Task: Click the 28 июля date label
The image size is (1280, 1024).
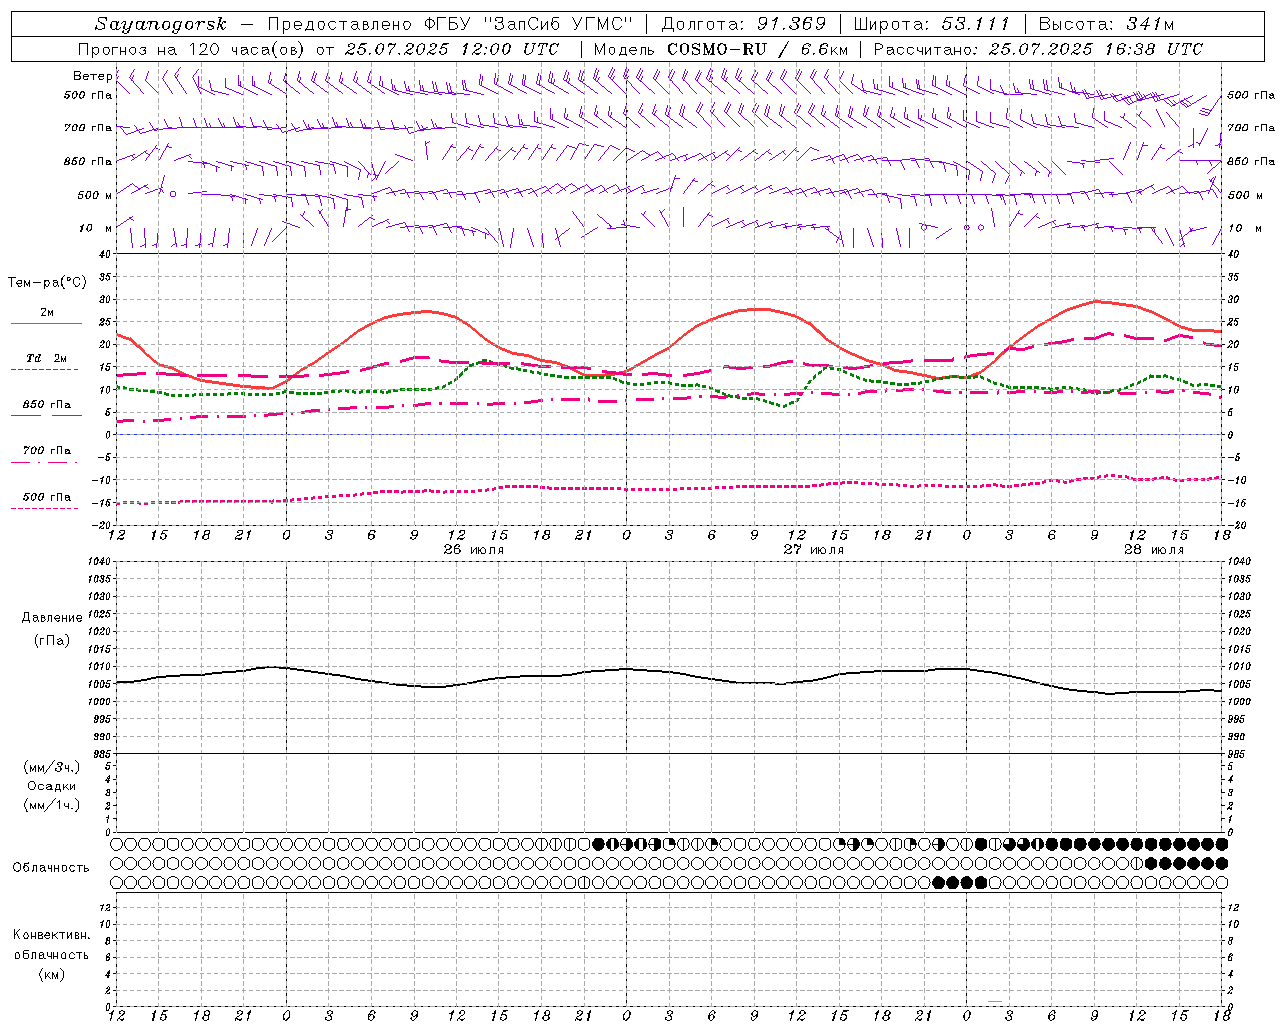Action: point(1154,550)
